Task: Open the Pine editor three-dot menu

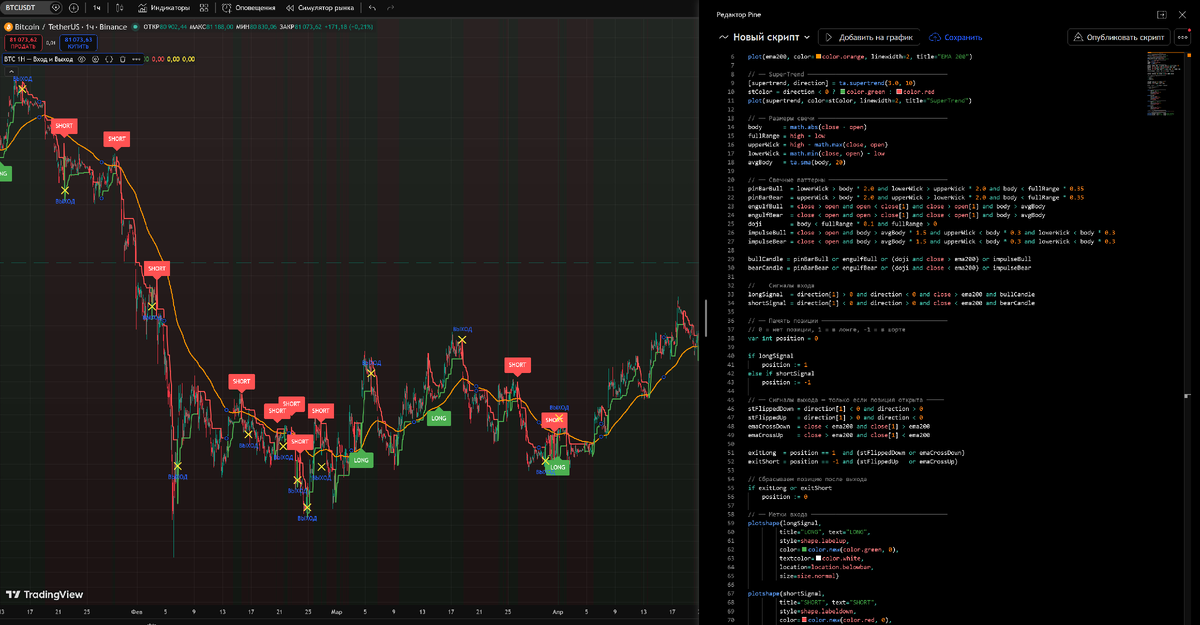Action: (x=1183, y=37)
